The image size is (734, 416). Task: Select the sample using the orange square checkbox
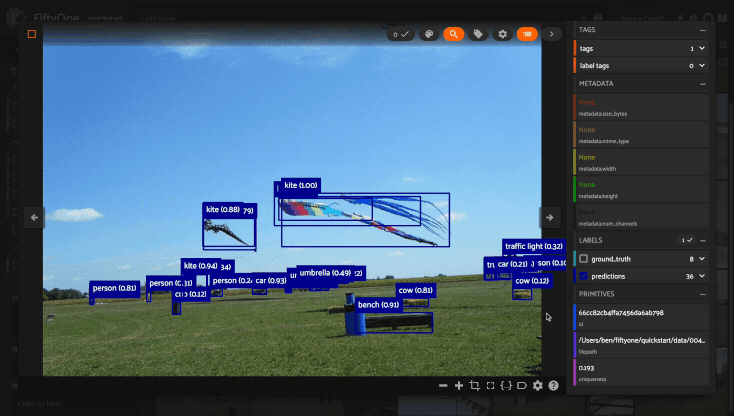[x=32, y=34]
